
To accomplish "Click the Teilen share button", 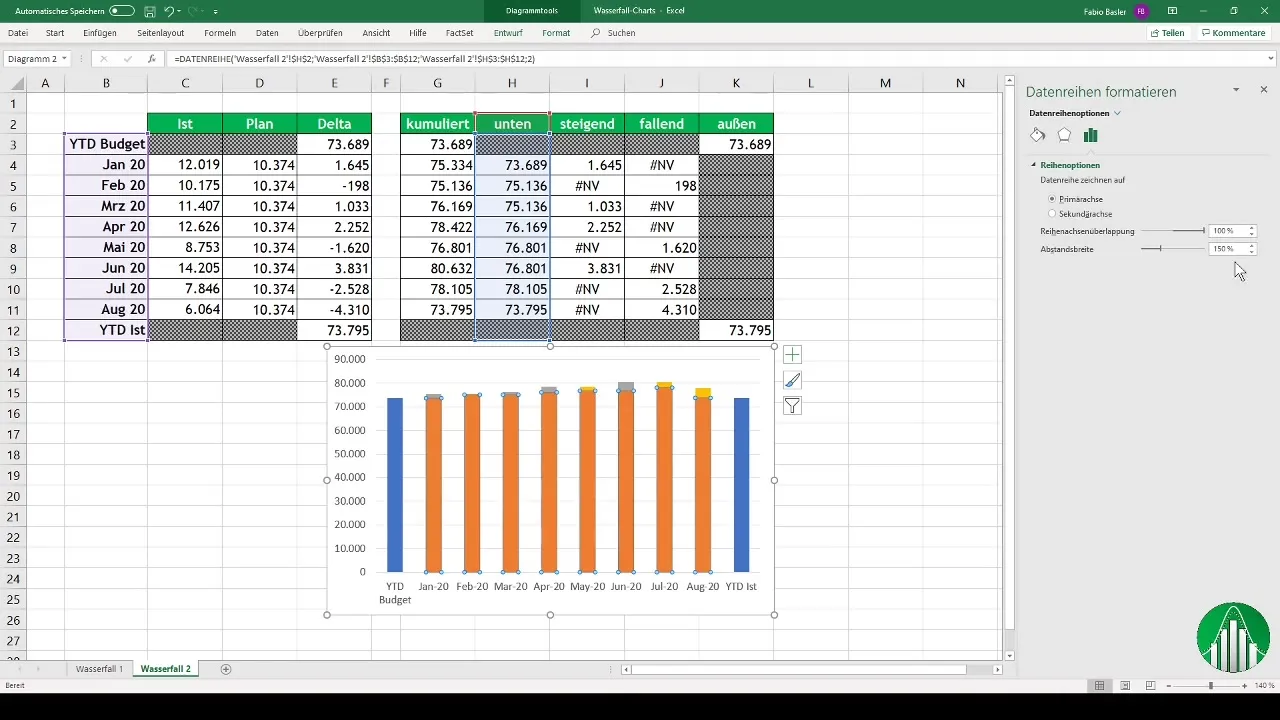I will (x=1168, y=33).
